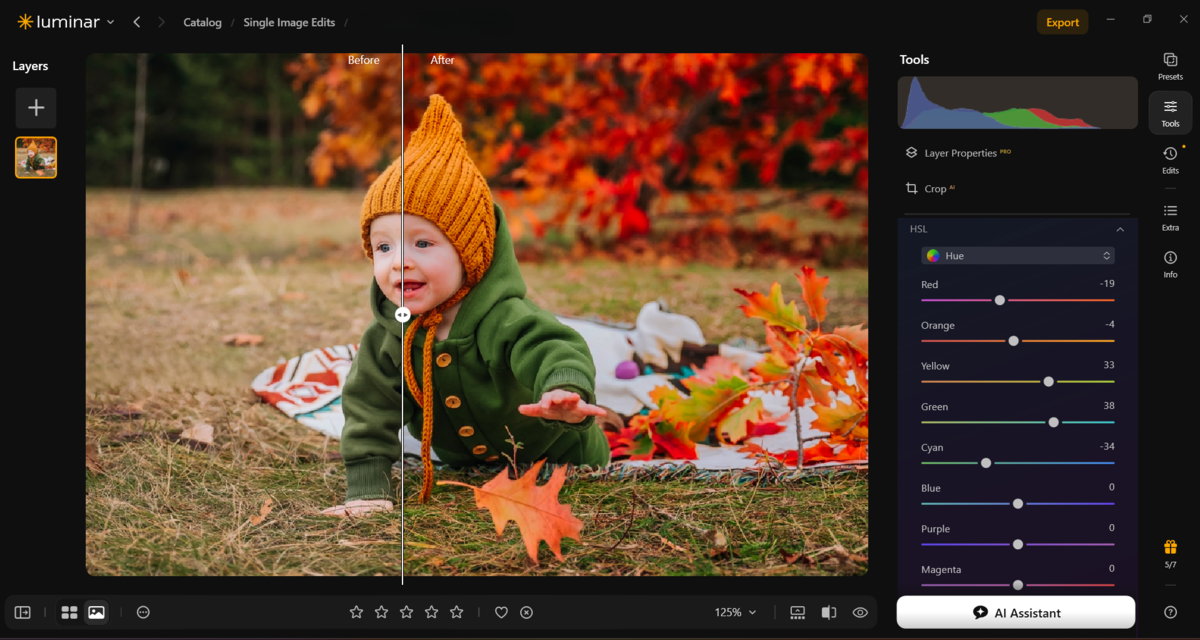Open Single Image Edits breadcrumb
The width and height of the screenshot is (1200, 640).
[289, 22]
